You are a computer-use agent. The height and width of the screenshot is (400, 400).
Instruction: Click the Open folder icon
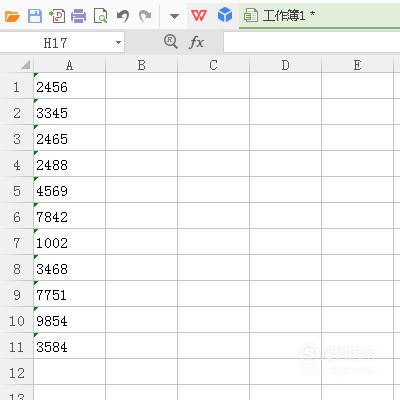click(x=12, y=16)
